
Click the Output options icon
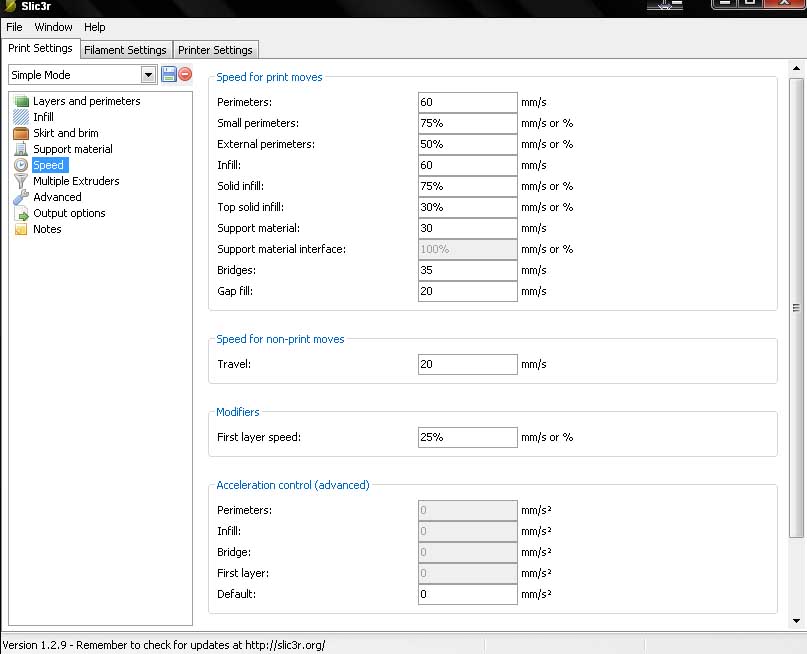[x=21, y=213]
